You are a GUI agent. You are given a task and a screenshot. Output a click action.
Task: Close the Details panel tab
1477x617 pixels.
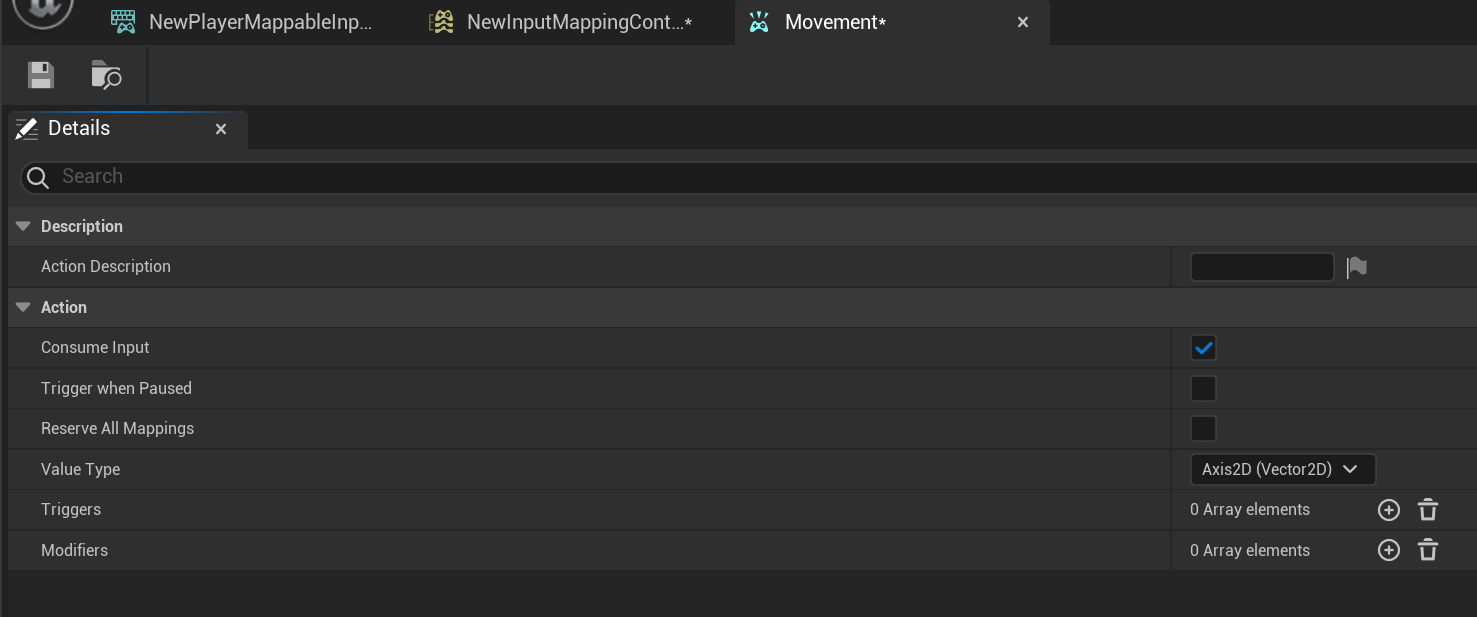point(221,129)
